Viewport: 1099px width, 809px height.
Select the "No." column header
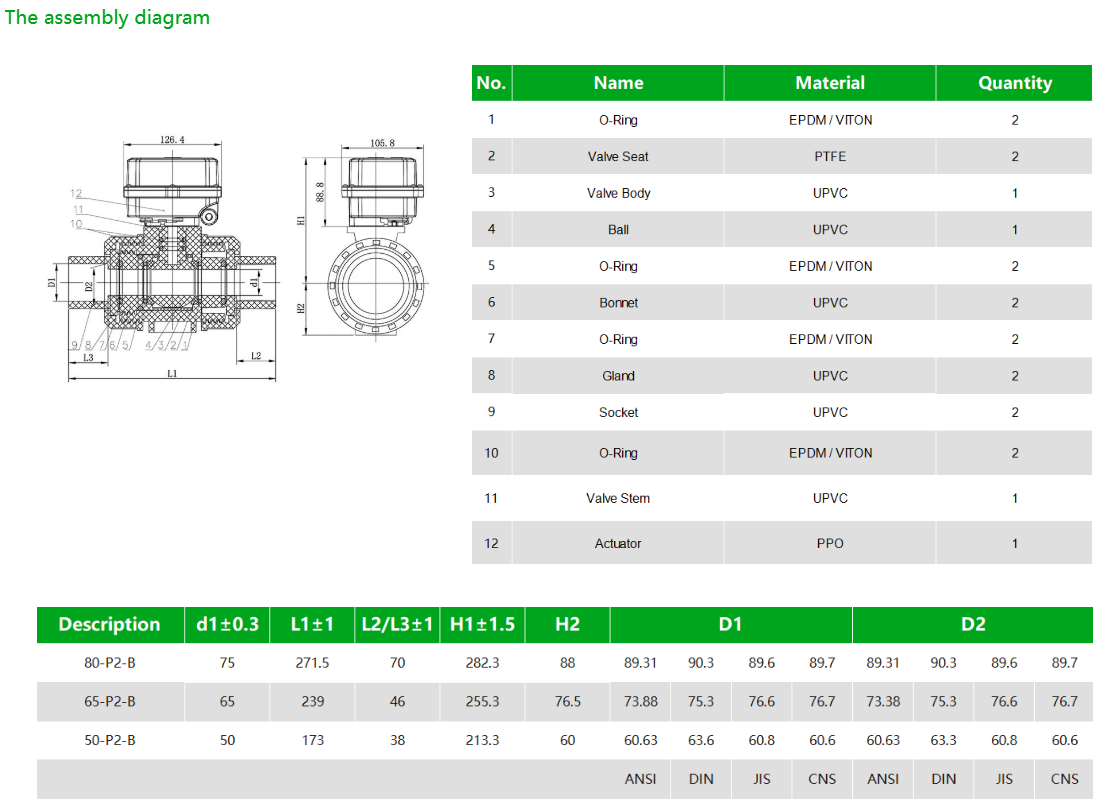coord(491,83)
